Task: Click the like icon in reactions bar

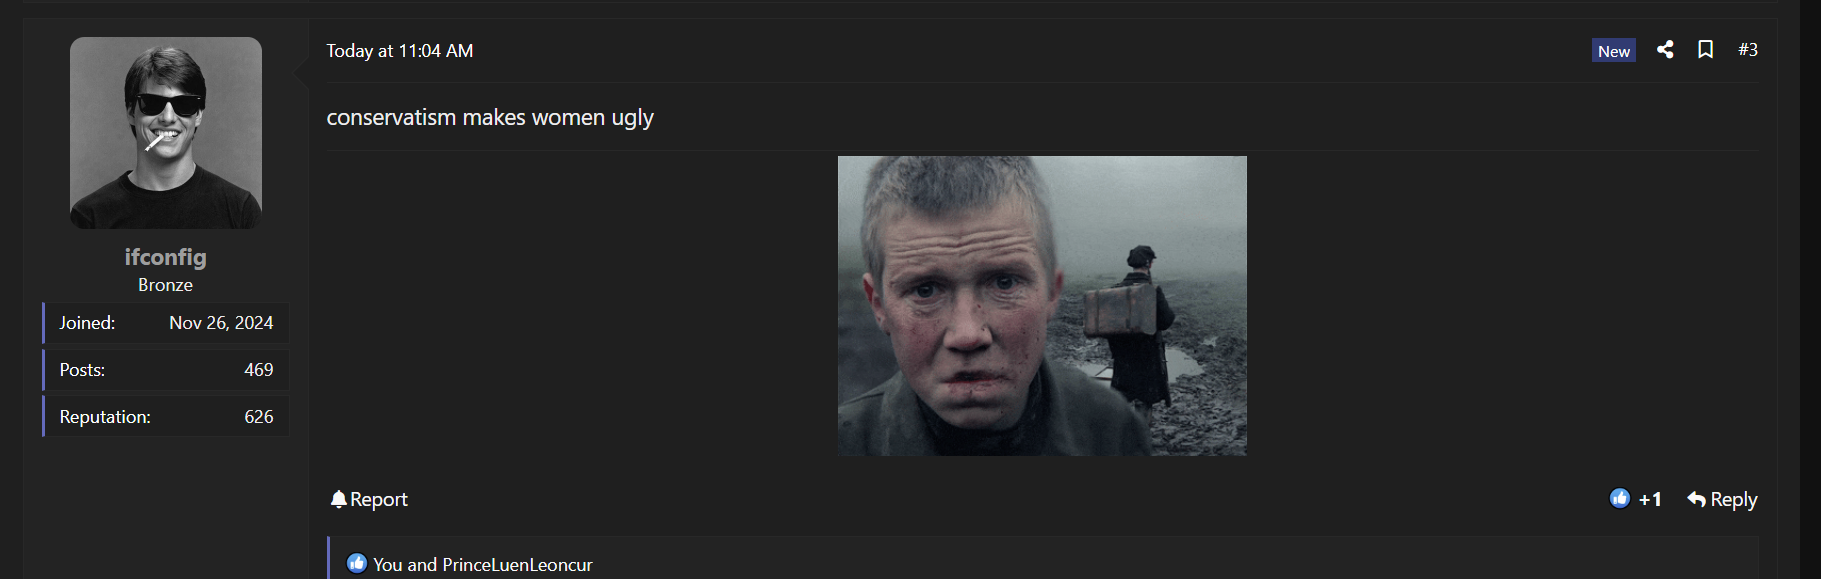Action: coord(357,563)
